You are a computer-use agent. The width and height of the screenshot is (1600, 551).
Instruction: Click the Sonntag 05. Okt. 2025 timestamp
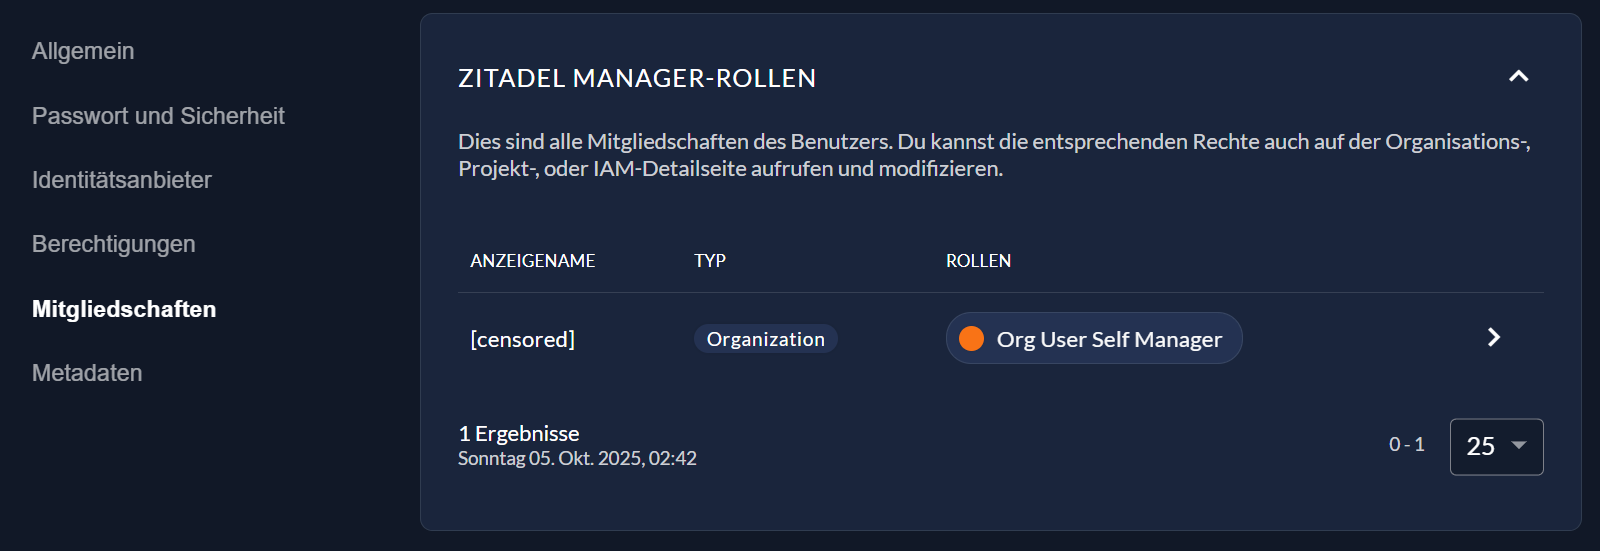[x=577, y=459]
